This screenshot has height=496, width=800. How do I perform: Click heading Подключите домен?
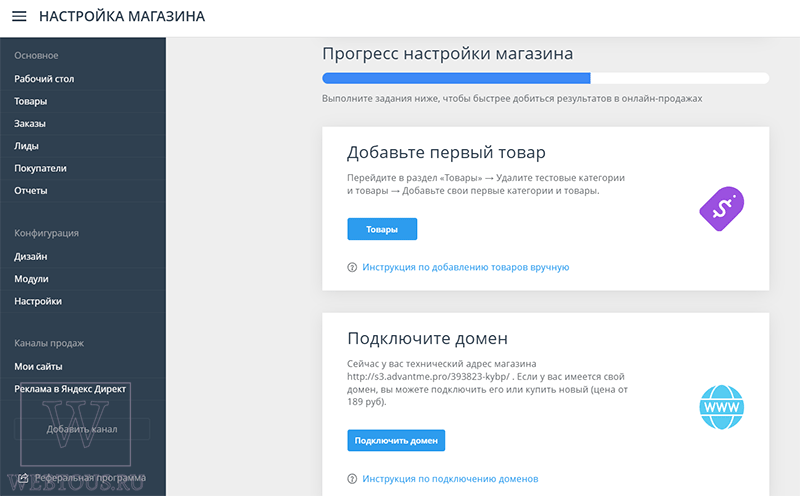[x=428, y=338]
